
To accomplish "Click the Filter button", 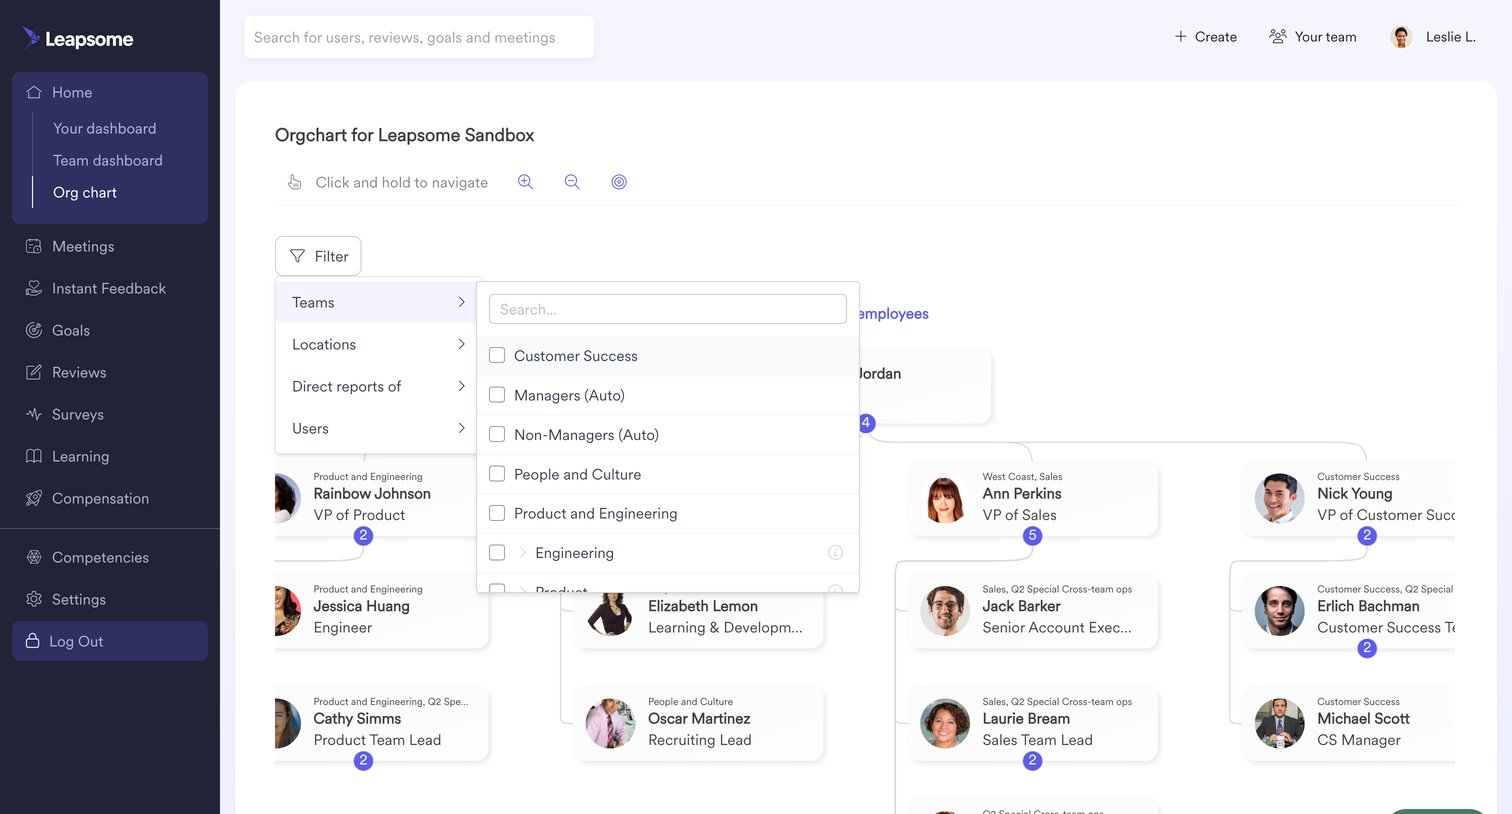I will tap(318, 256).
